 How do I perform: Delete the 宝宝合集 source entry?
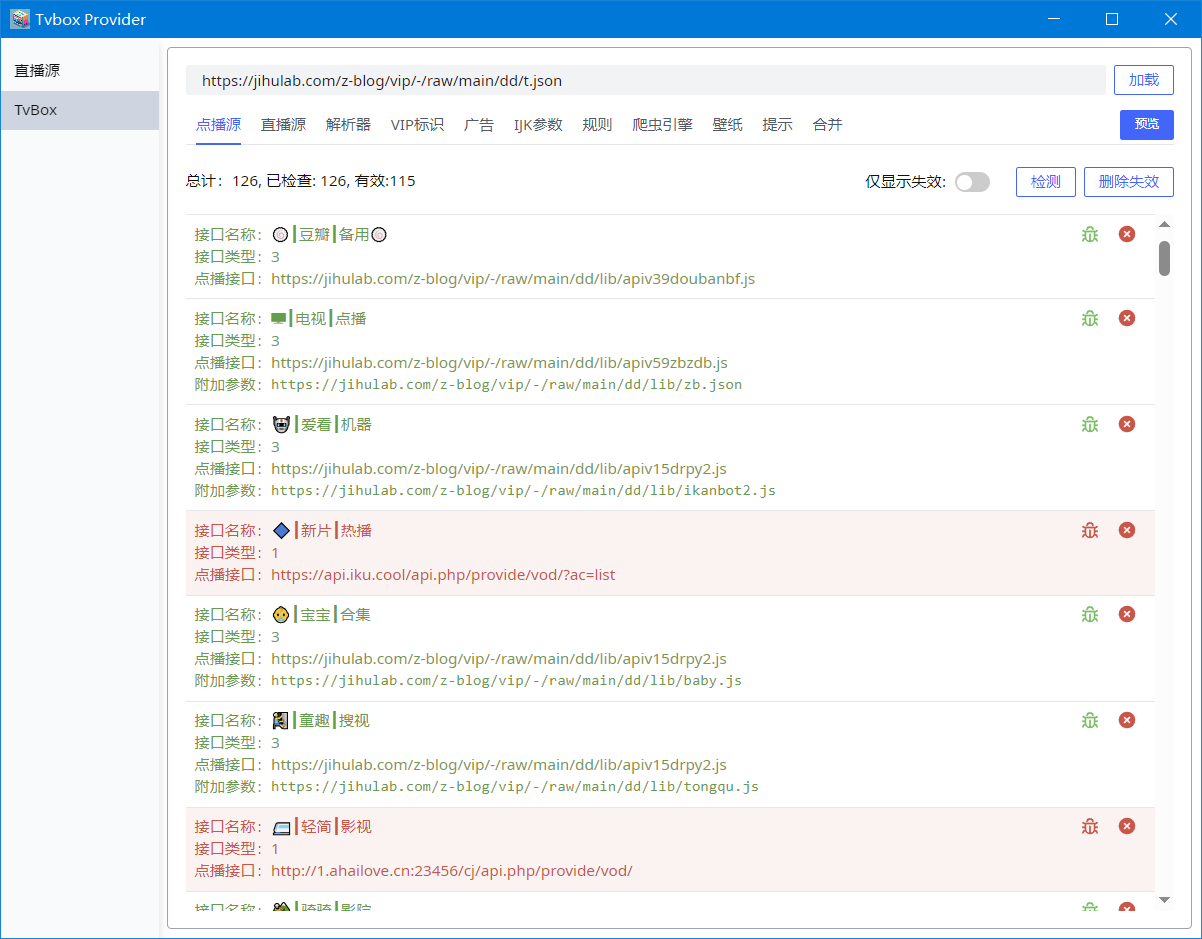pos(1127,614)
